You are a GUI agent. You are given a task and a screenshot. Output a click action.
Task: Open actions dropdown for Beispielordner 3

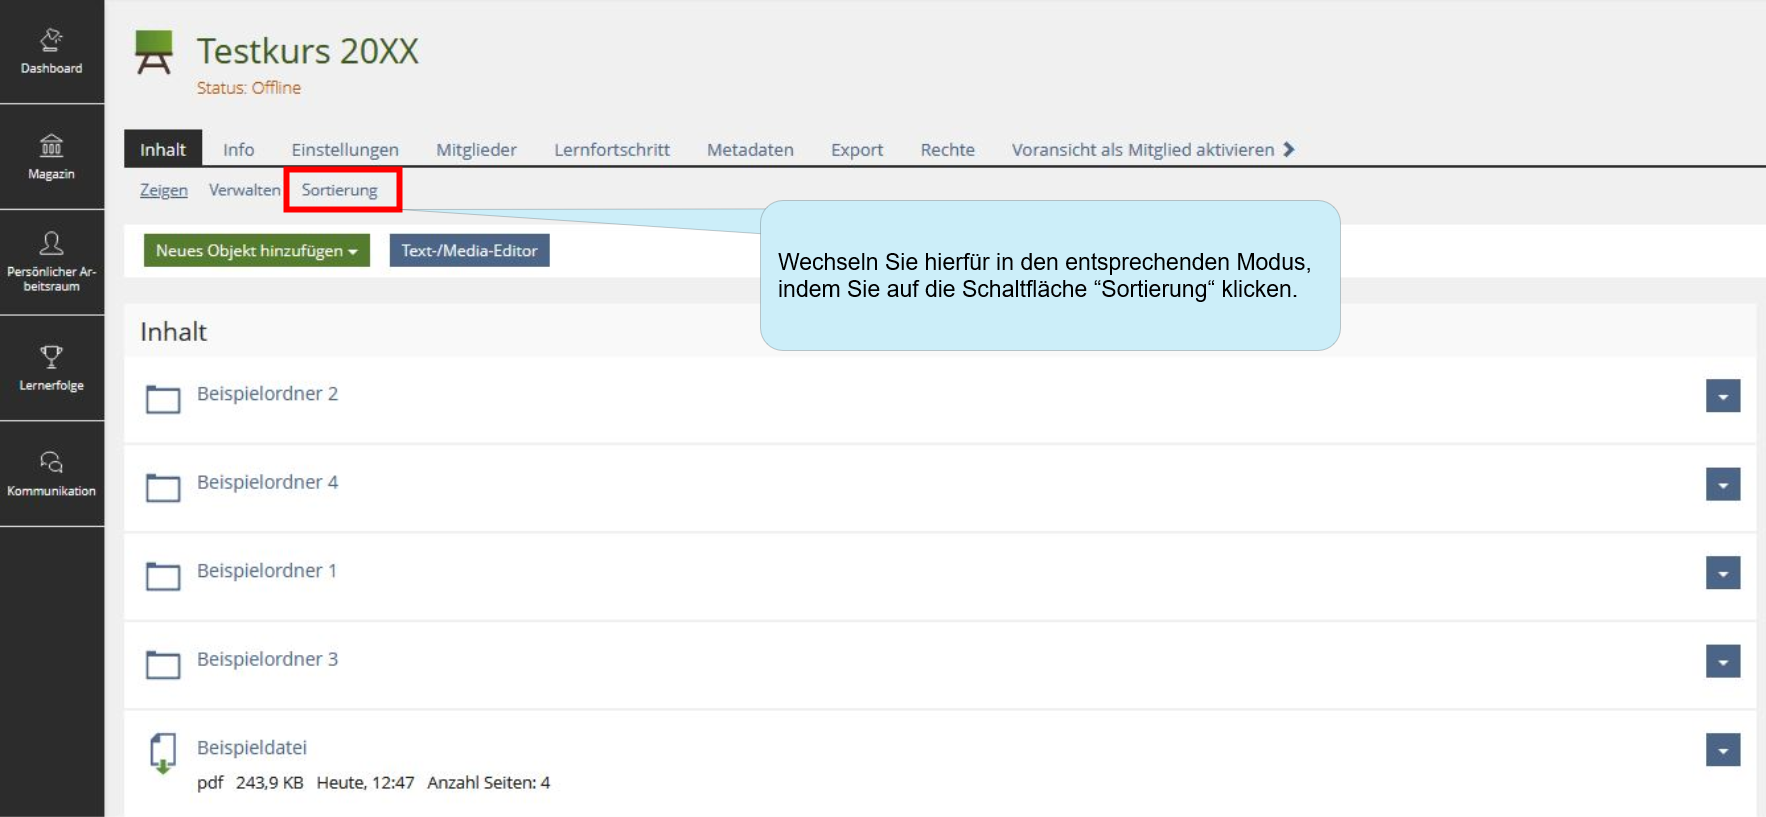[x=1723, y=661]
